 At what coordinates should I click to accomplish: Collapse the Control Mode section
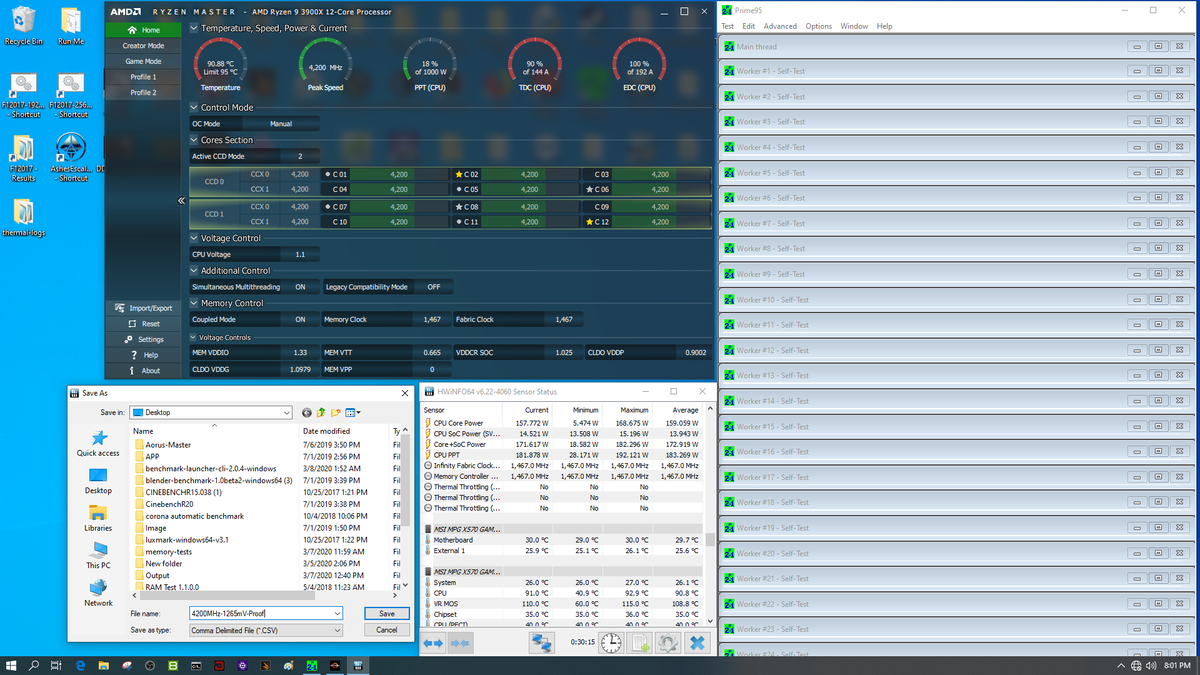click(194, 107)
